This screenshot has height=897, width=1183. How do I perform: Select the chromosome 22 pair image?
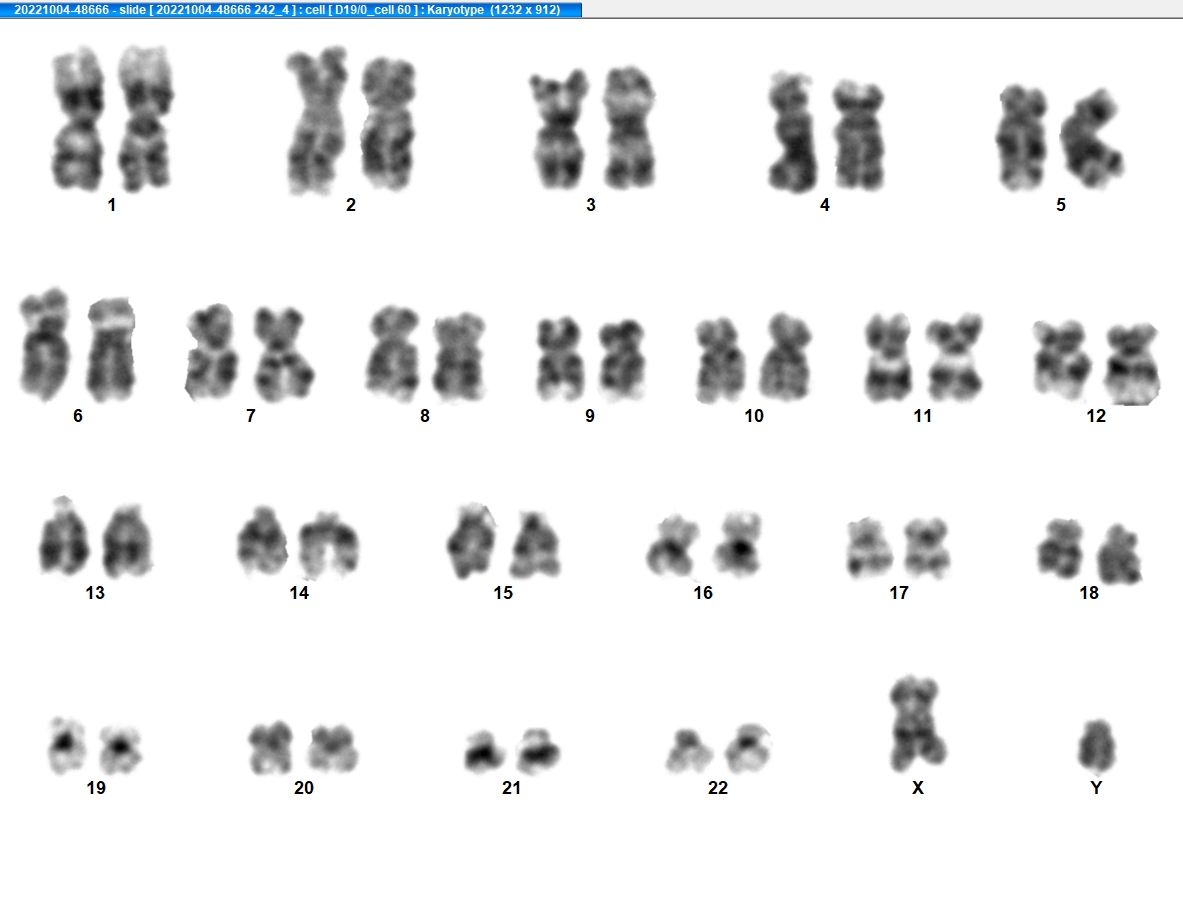pos(718,749)
